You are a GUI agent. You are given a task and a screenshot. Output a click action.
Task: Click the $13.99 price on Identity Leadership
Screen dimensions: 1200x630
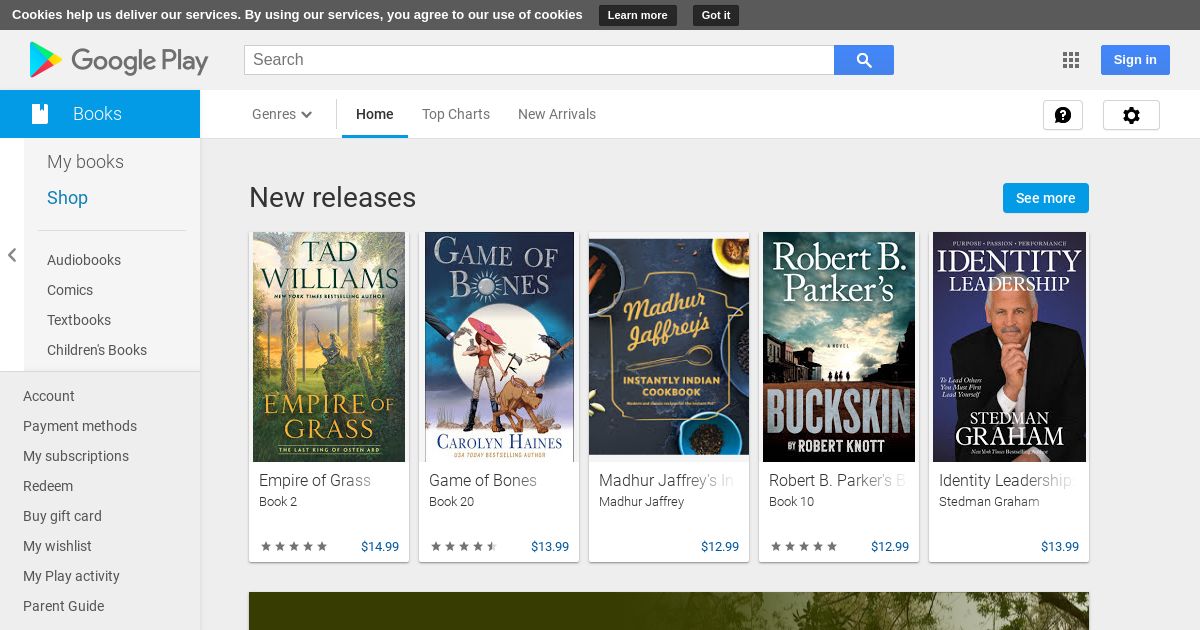pyautogui.click(x=1060, y=547)
